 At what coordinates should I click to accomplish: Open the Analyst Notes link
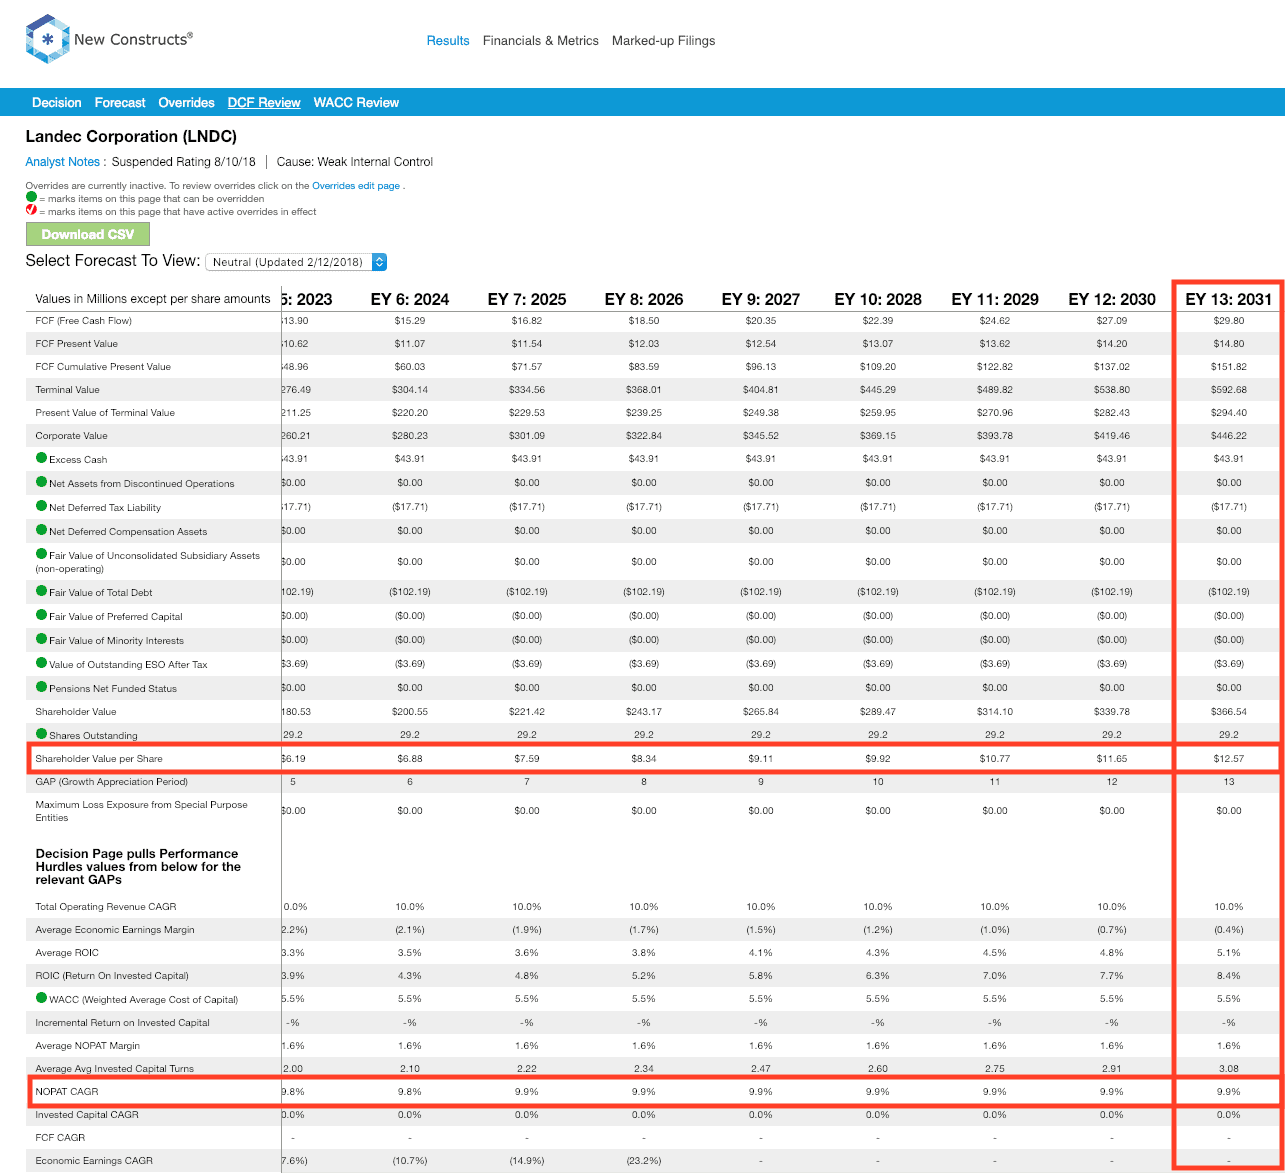coord(63,162)
